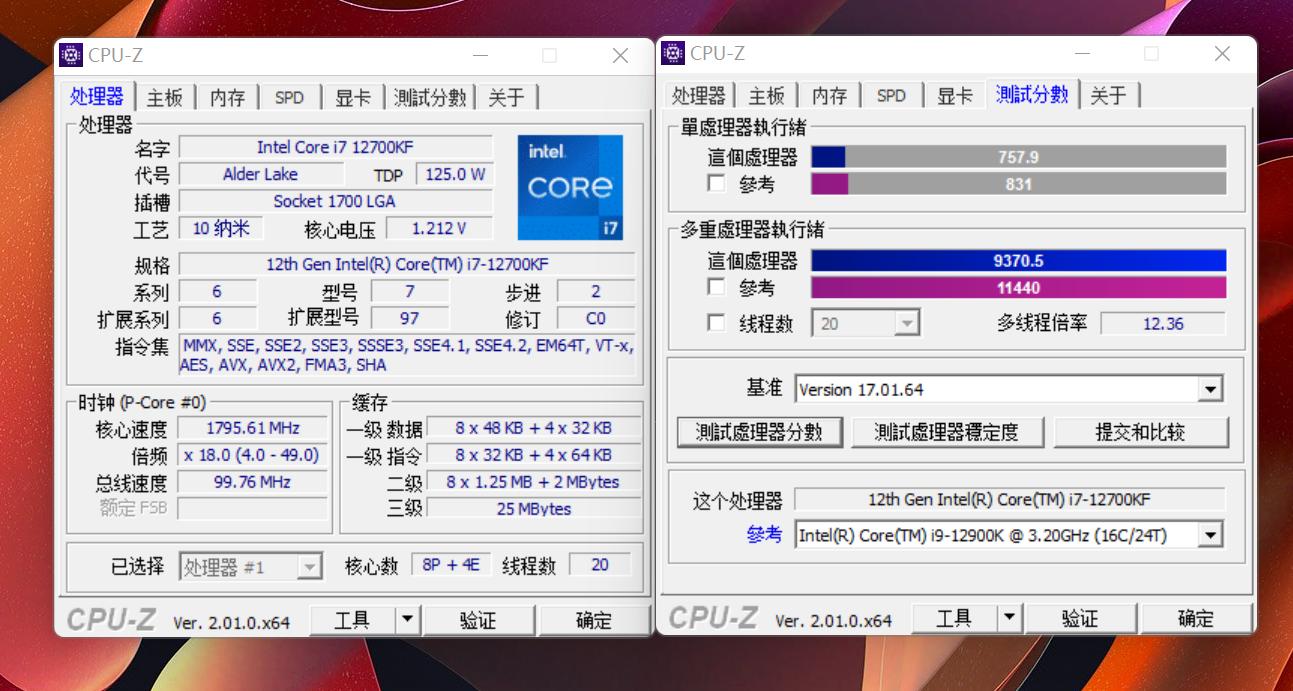Click the single-thread score bar showing 757.9
Image resolution: width=1293 pixels, height=691 pixels.
[x=1020, y=156]
